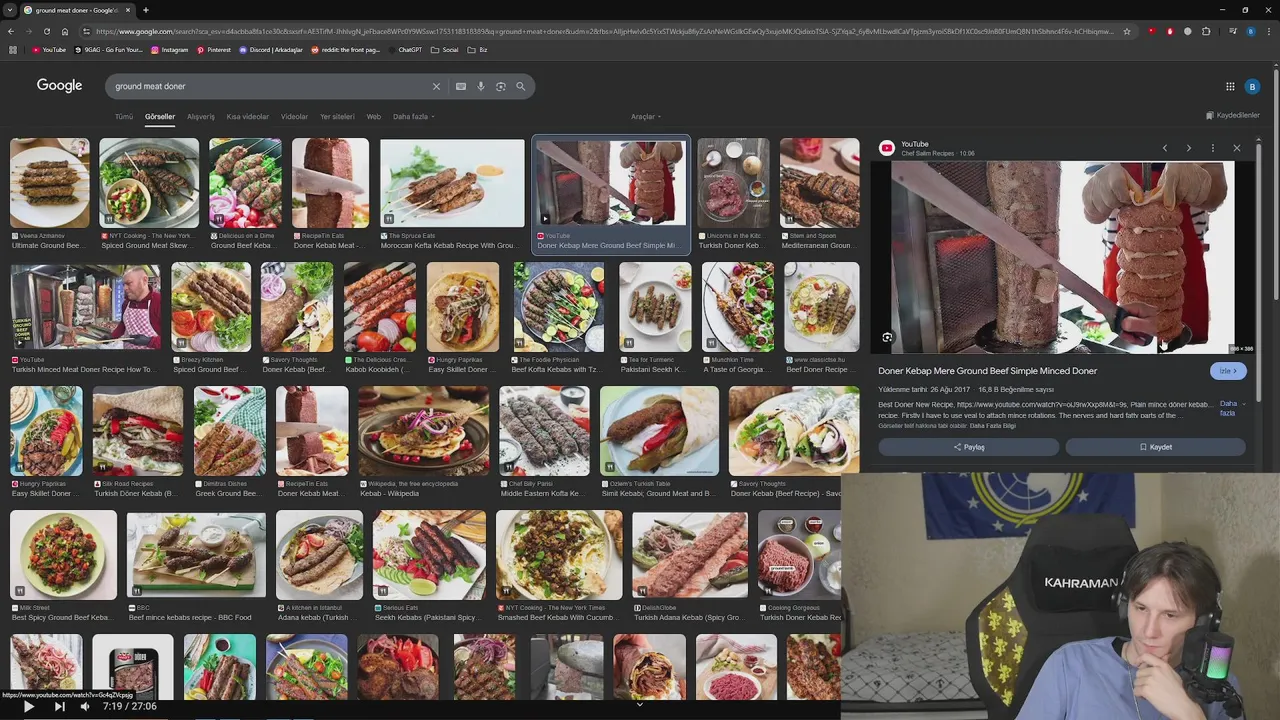Switch to the Web tab
This screenshot has height=720, width=1280.
373,117
